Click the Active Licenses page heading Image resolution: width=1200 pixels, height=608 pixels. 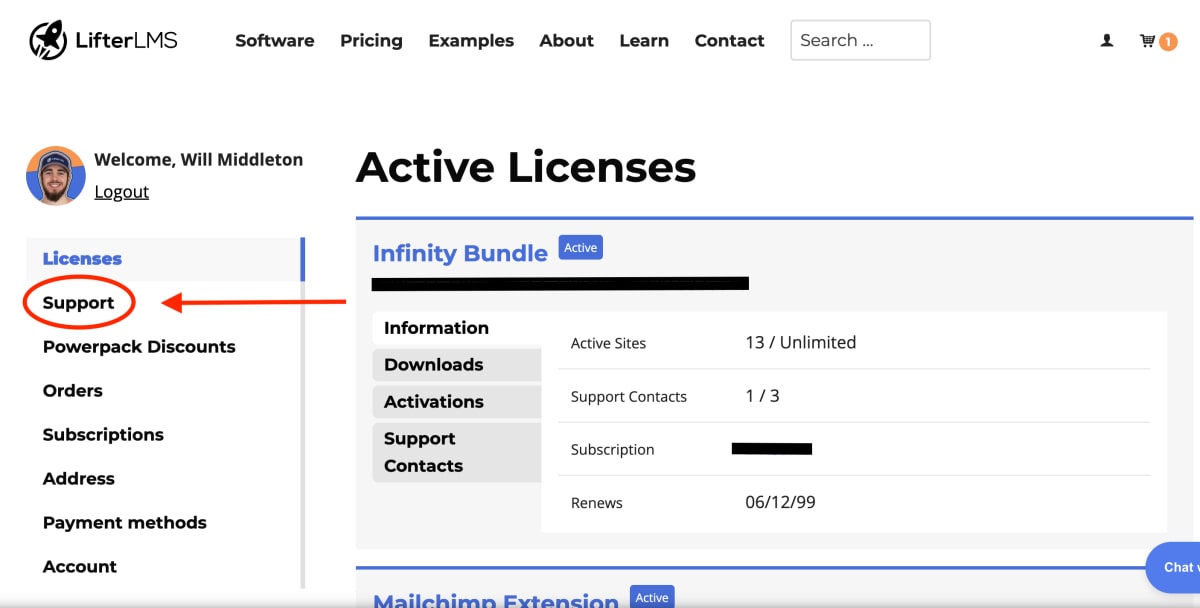click(526, 167)
